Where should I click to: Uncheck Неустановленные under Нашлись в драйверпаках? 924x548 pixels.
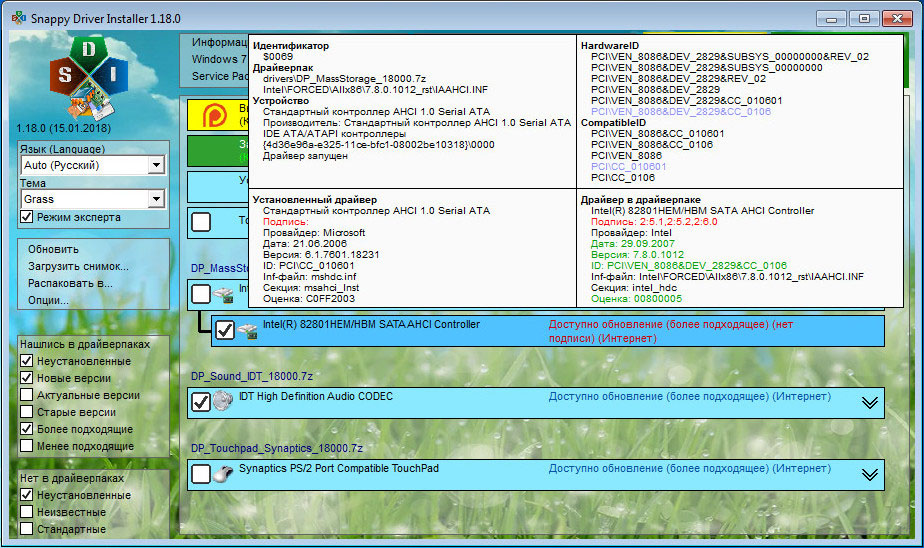(27, 361)
